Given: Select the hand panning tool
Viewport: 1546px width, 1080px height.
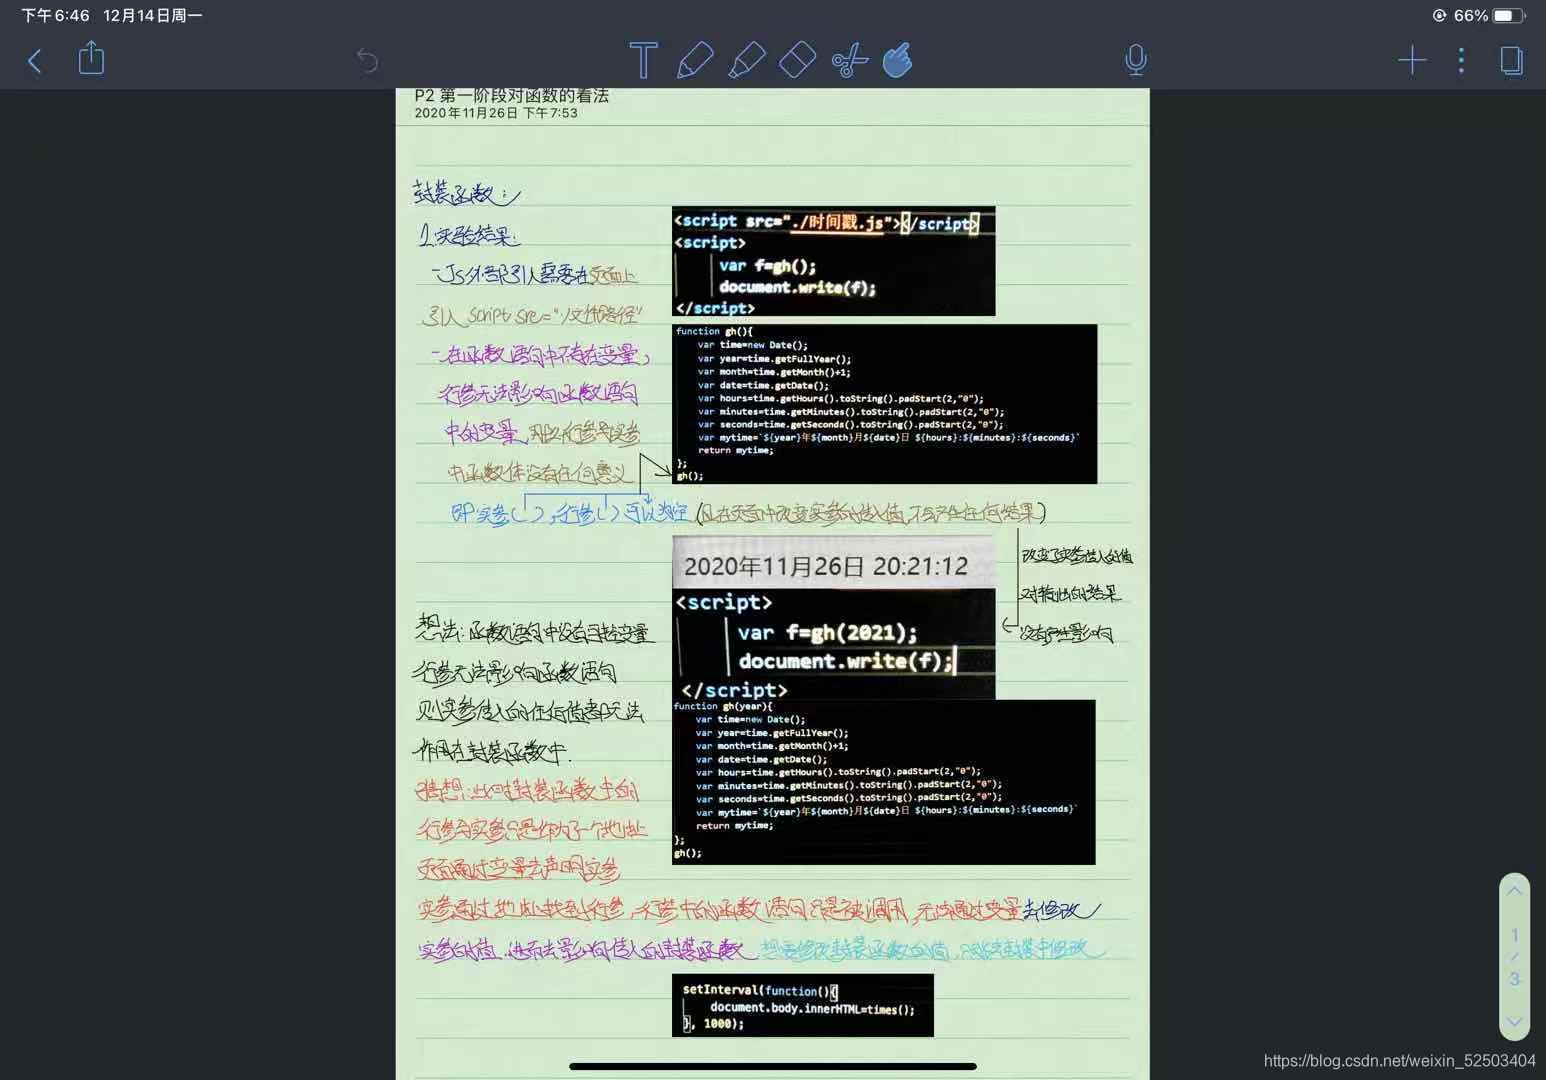Looking at the screenshot, I should [x=896, y=60].
